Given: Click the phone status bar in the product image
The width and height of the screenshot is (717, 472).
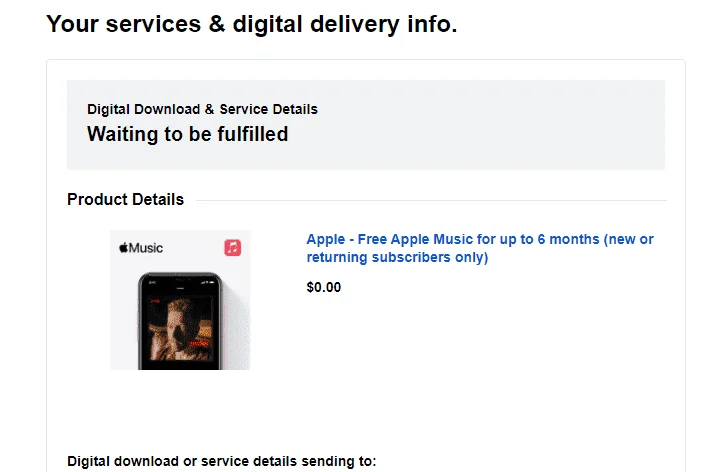Looking at the screenshot, I should coord(180,283).
